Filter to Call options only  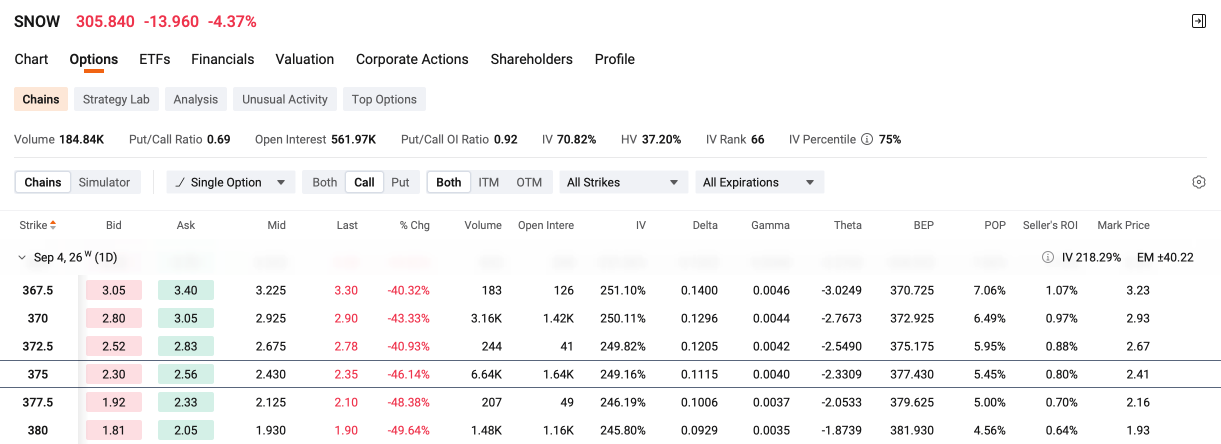tap(365, 182)
